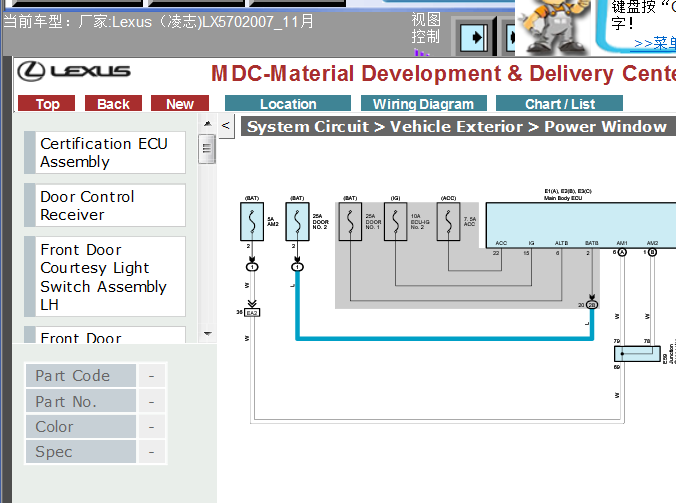Click the mechanic cartoon mascot image
The width and height of the screenshot is (676, 503).
[x=553, y=28]
